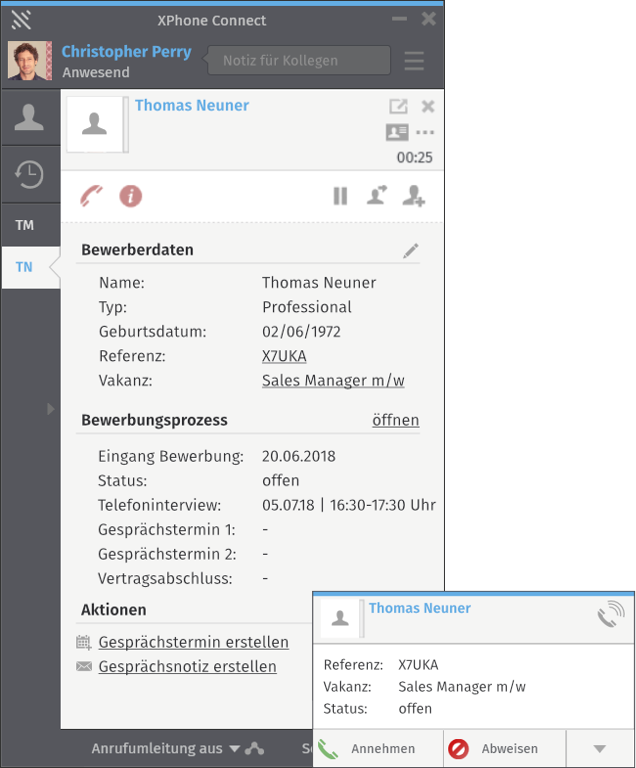Screen dimensions: 636x768
Task: Click the call timer 00:25
Action: pos(415,158)
